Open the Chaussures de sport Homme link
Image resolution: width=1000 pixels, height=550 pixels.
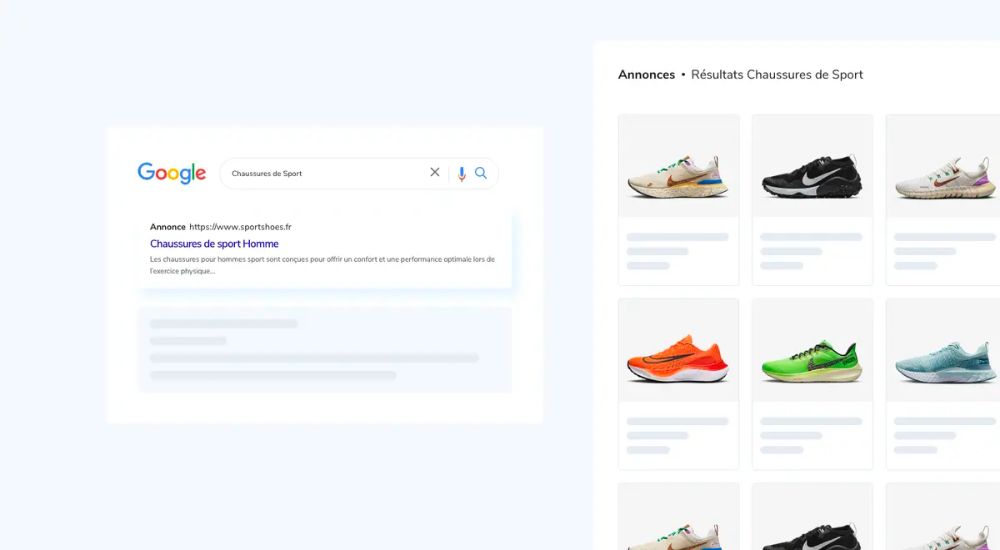pyautogui.click(x=214, y=244)
